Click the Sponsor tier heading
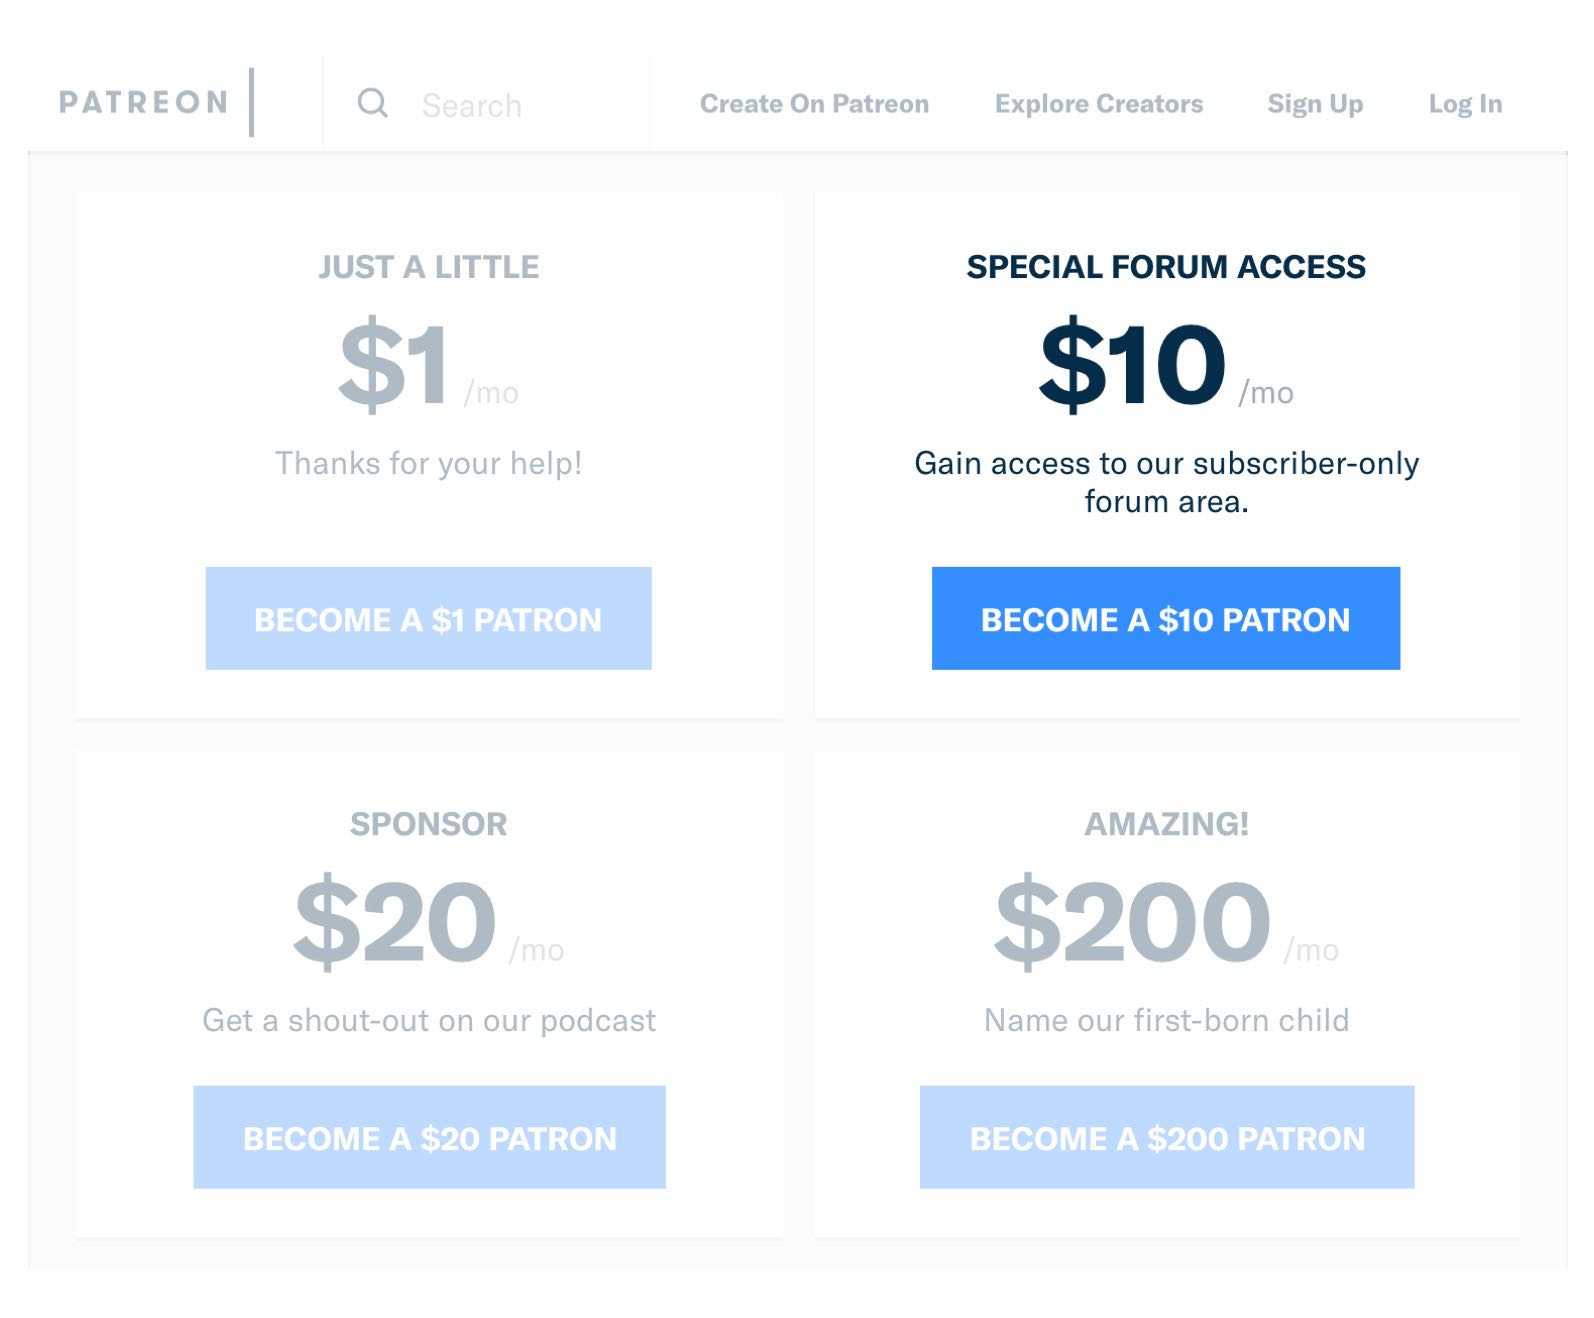This screenshot has width=1594, height=1318. [x=428, y=824]
